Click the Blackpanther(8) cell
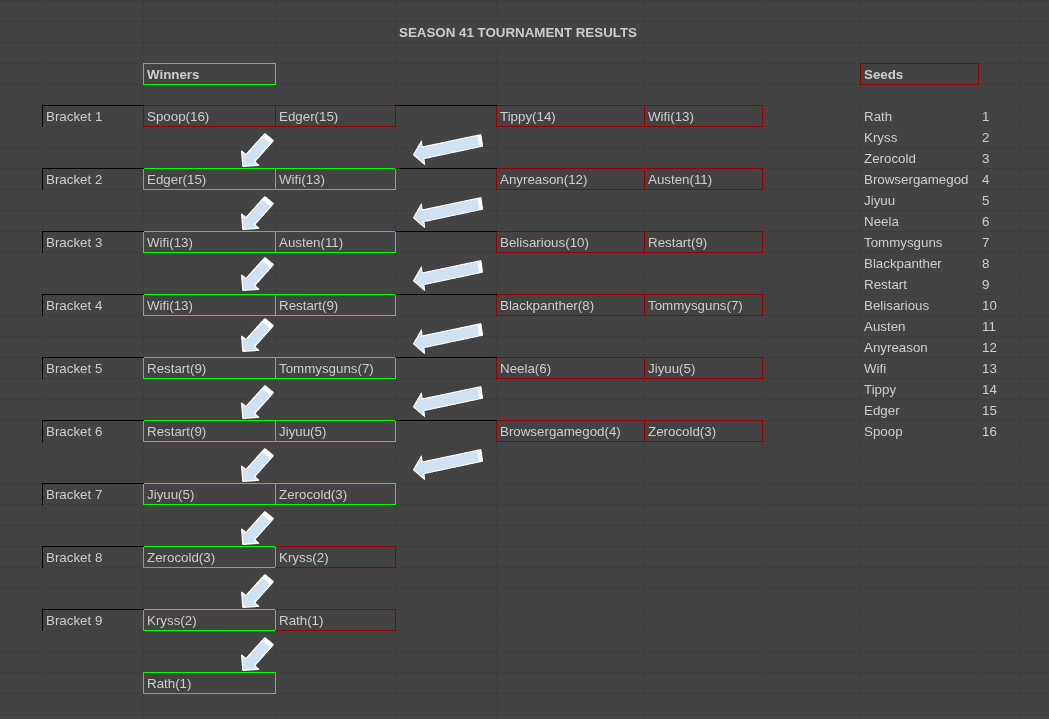This screenshot has width=1049, height=719. coord(570,305)
